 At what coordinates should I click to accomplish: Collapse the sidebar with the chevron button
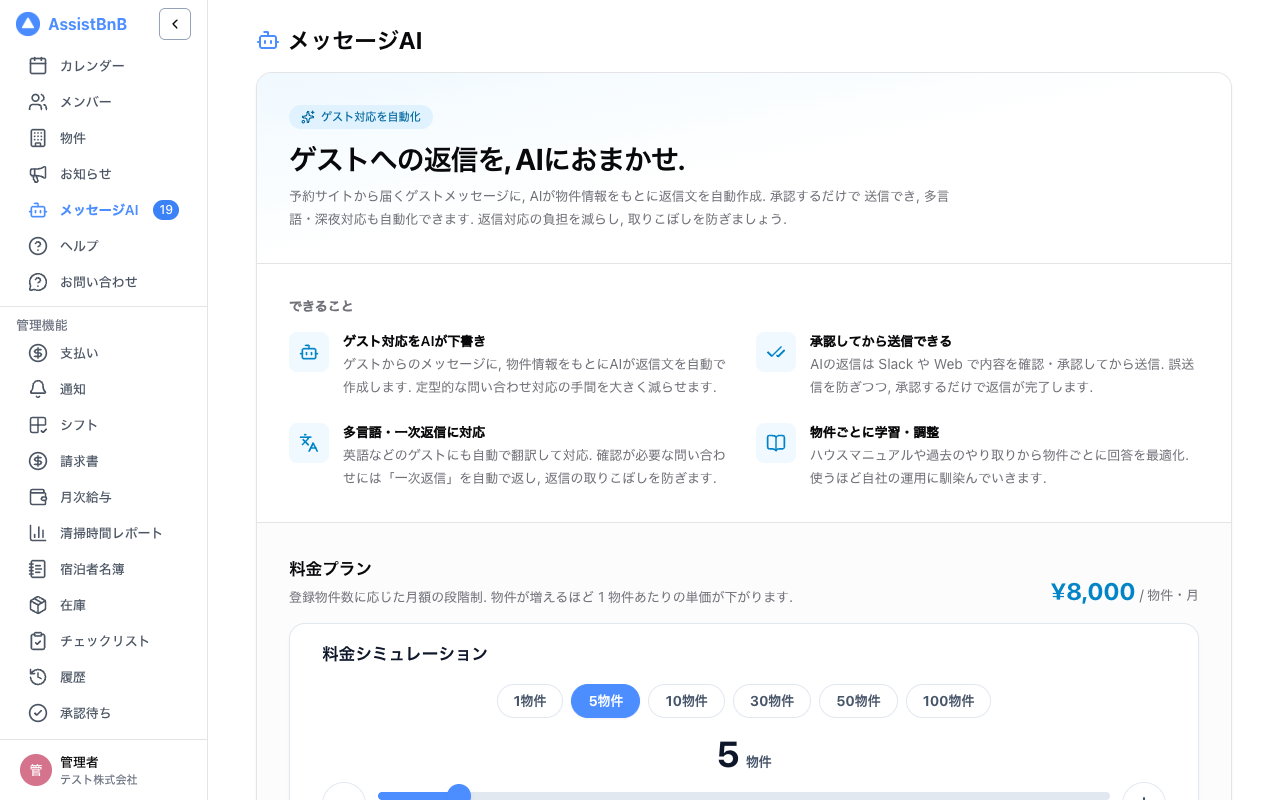(175, 24)
